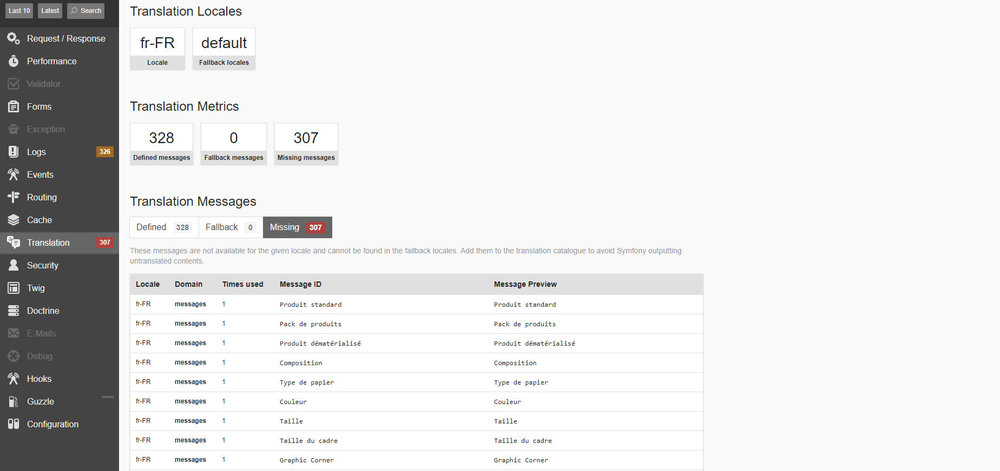Click the Exception icon in sidebar

[x=13, y=129]
